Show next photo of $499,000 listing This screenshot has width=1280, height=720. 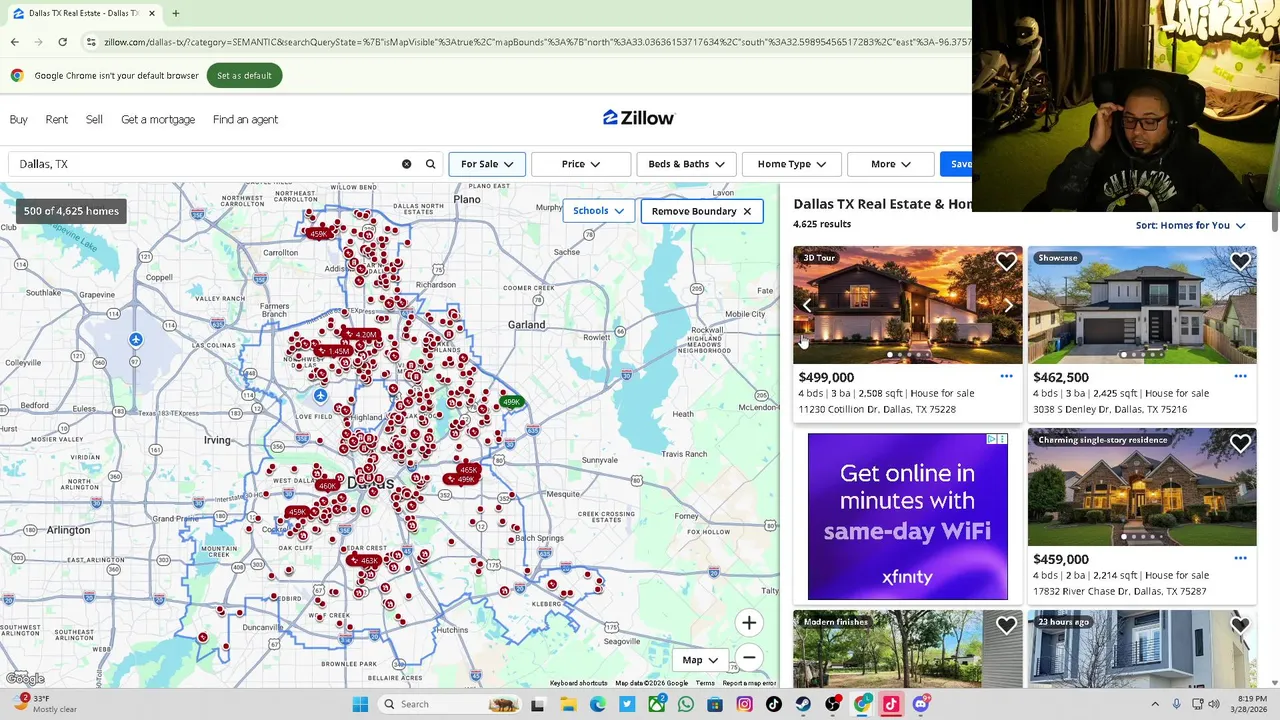[x=1009, y=306]
